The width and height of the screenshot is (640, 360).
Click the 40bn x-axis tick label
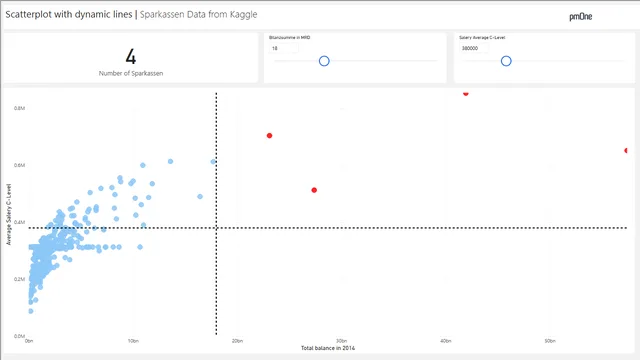pyautogui.click(x=446, y=341)
